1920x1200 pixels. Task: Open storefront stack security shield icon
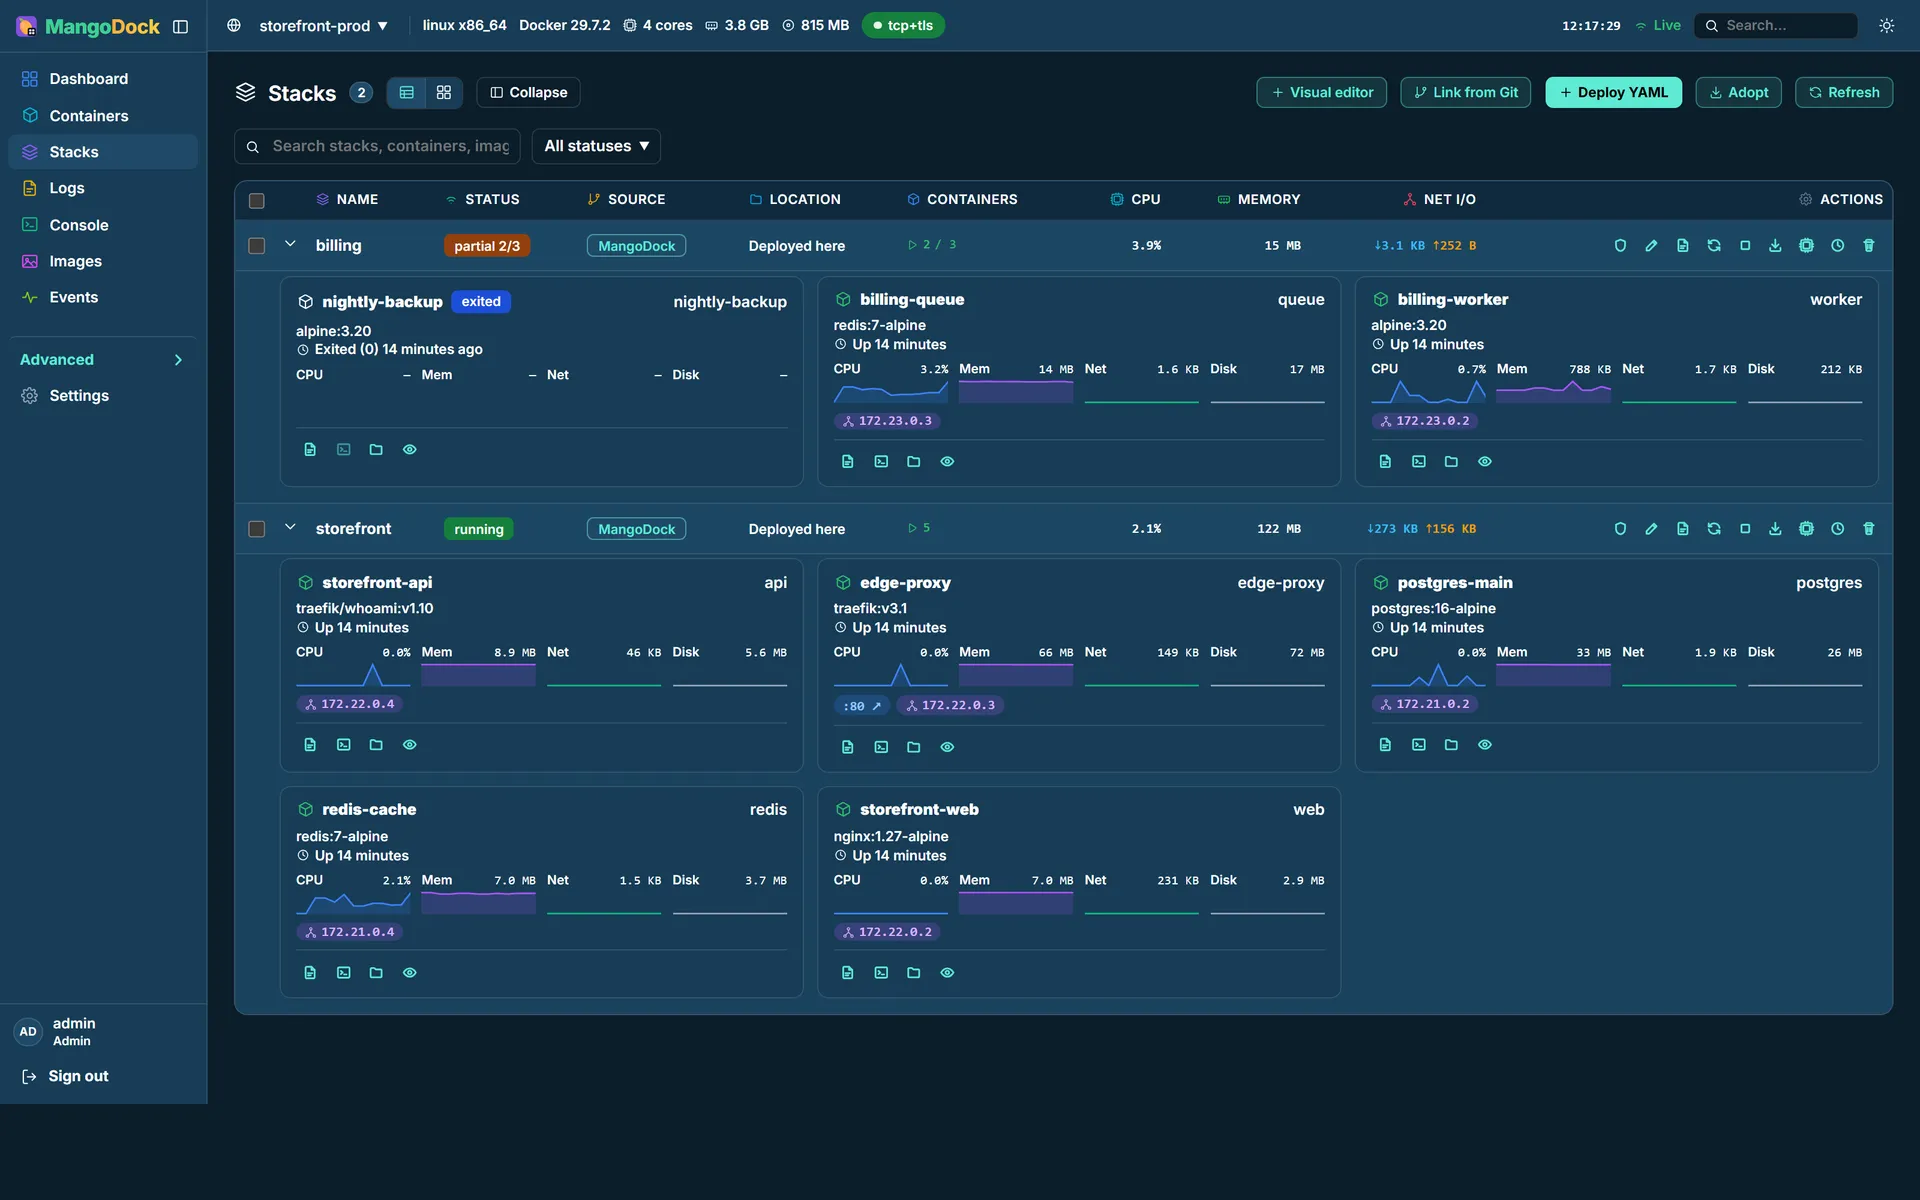1620,529
